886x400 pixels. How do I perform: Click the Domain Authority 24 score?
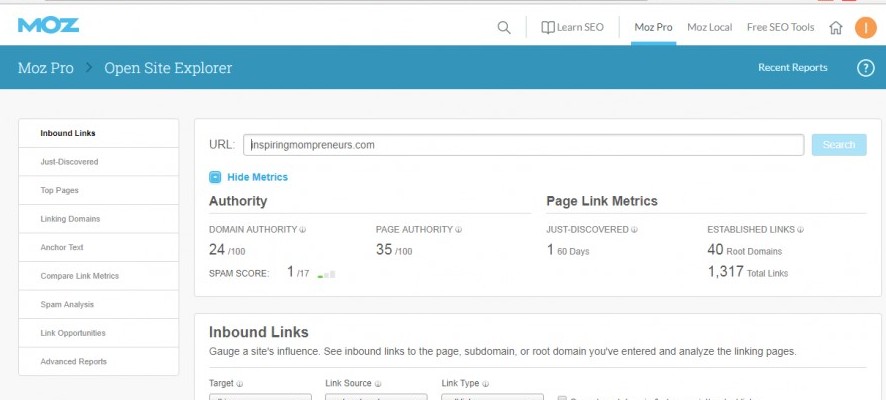(x=227, y=250)
